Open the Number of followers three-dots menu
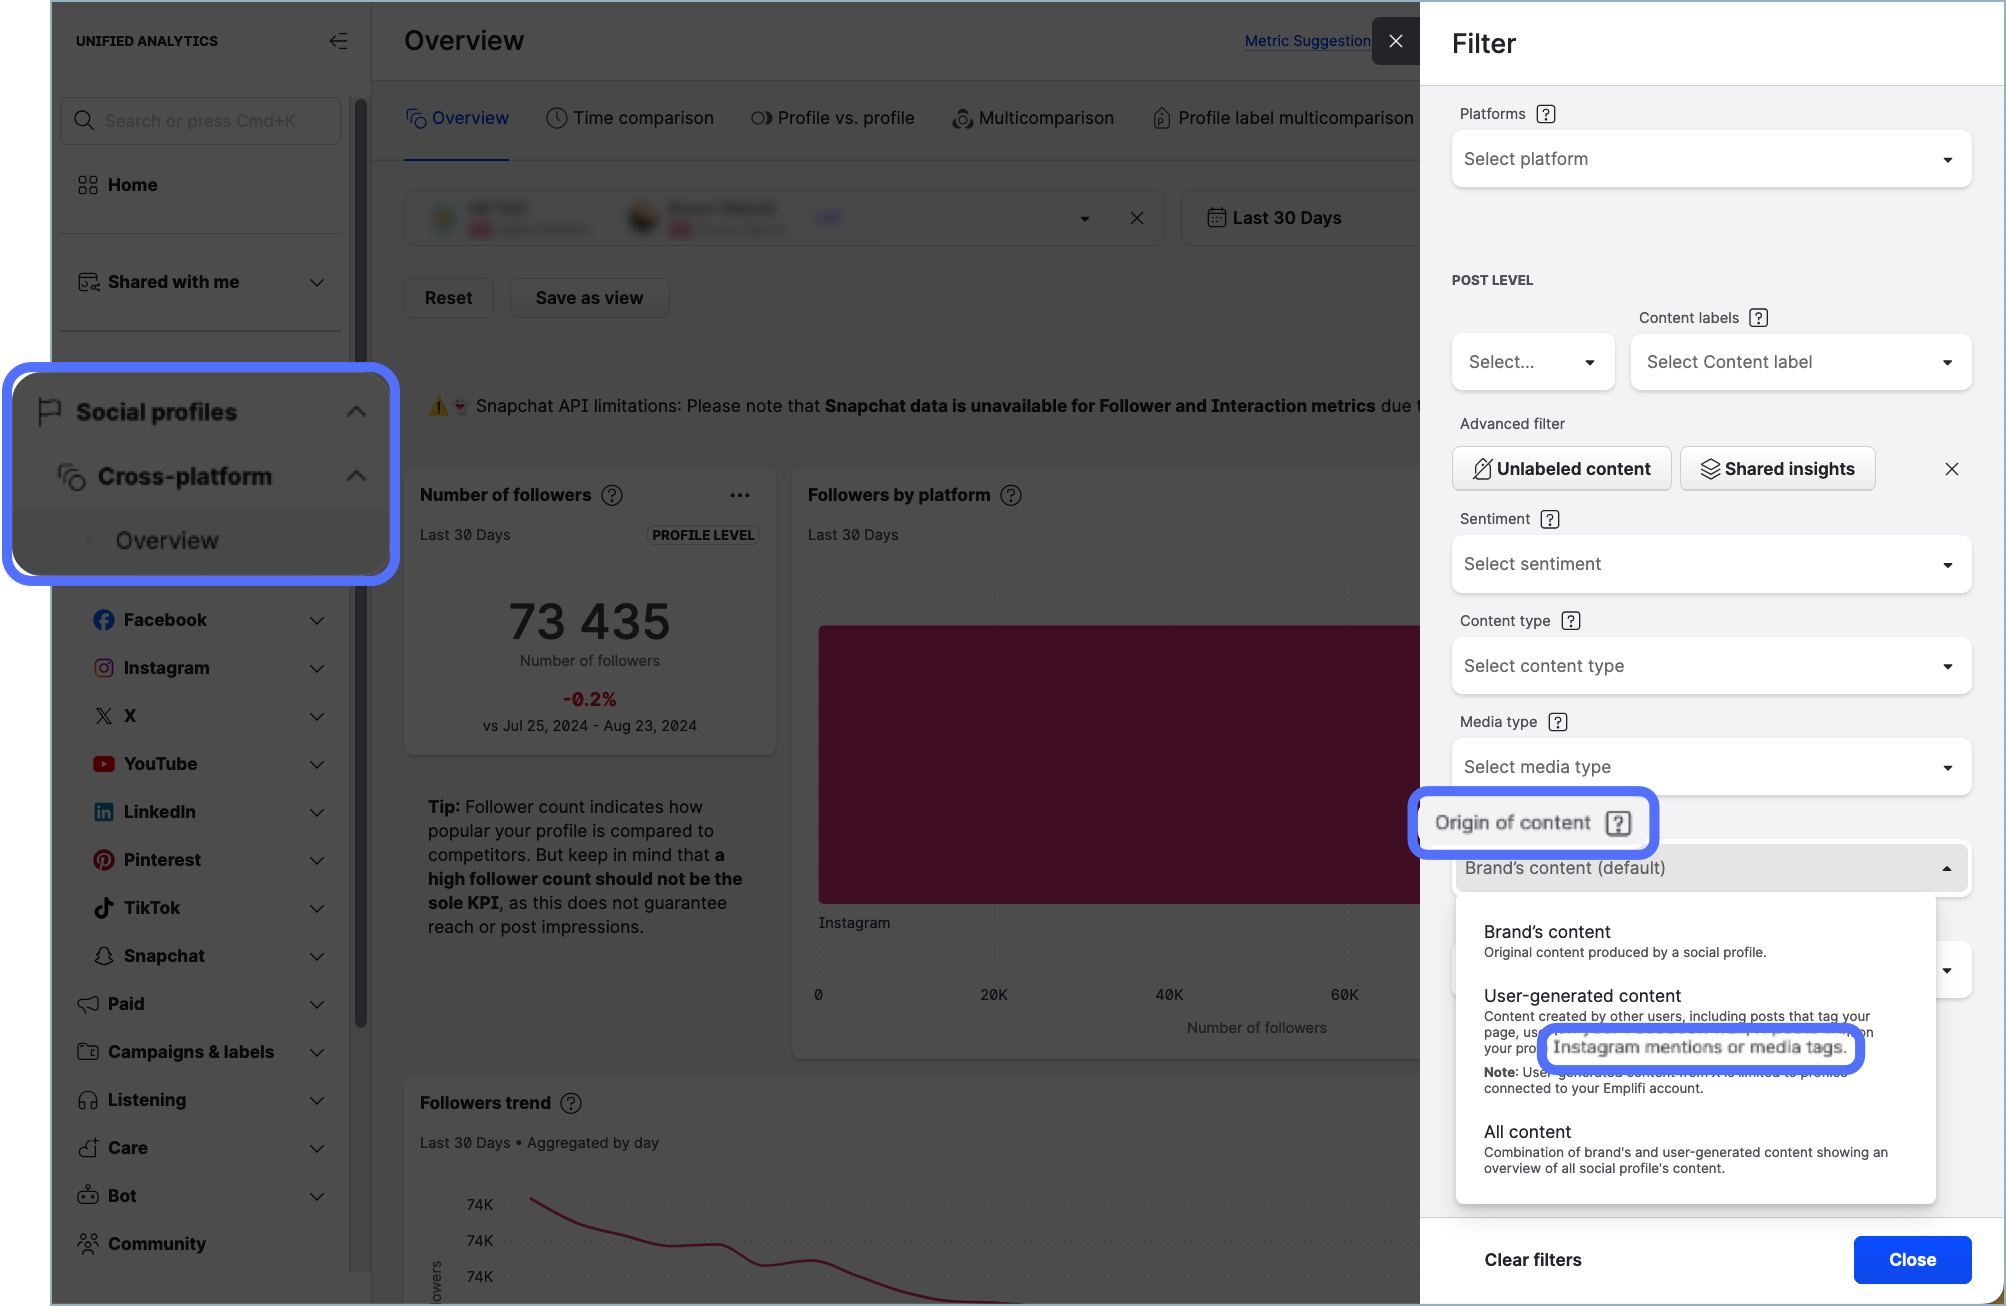The width and height of the screenshot is (2006, 1306). coord(740,495)
